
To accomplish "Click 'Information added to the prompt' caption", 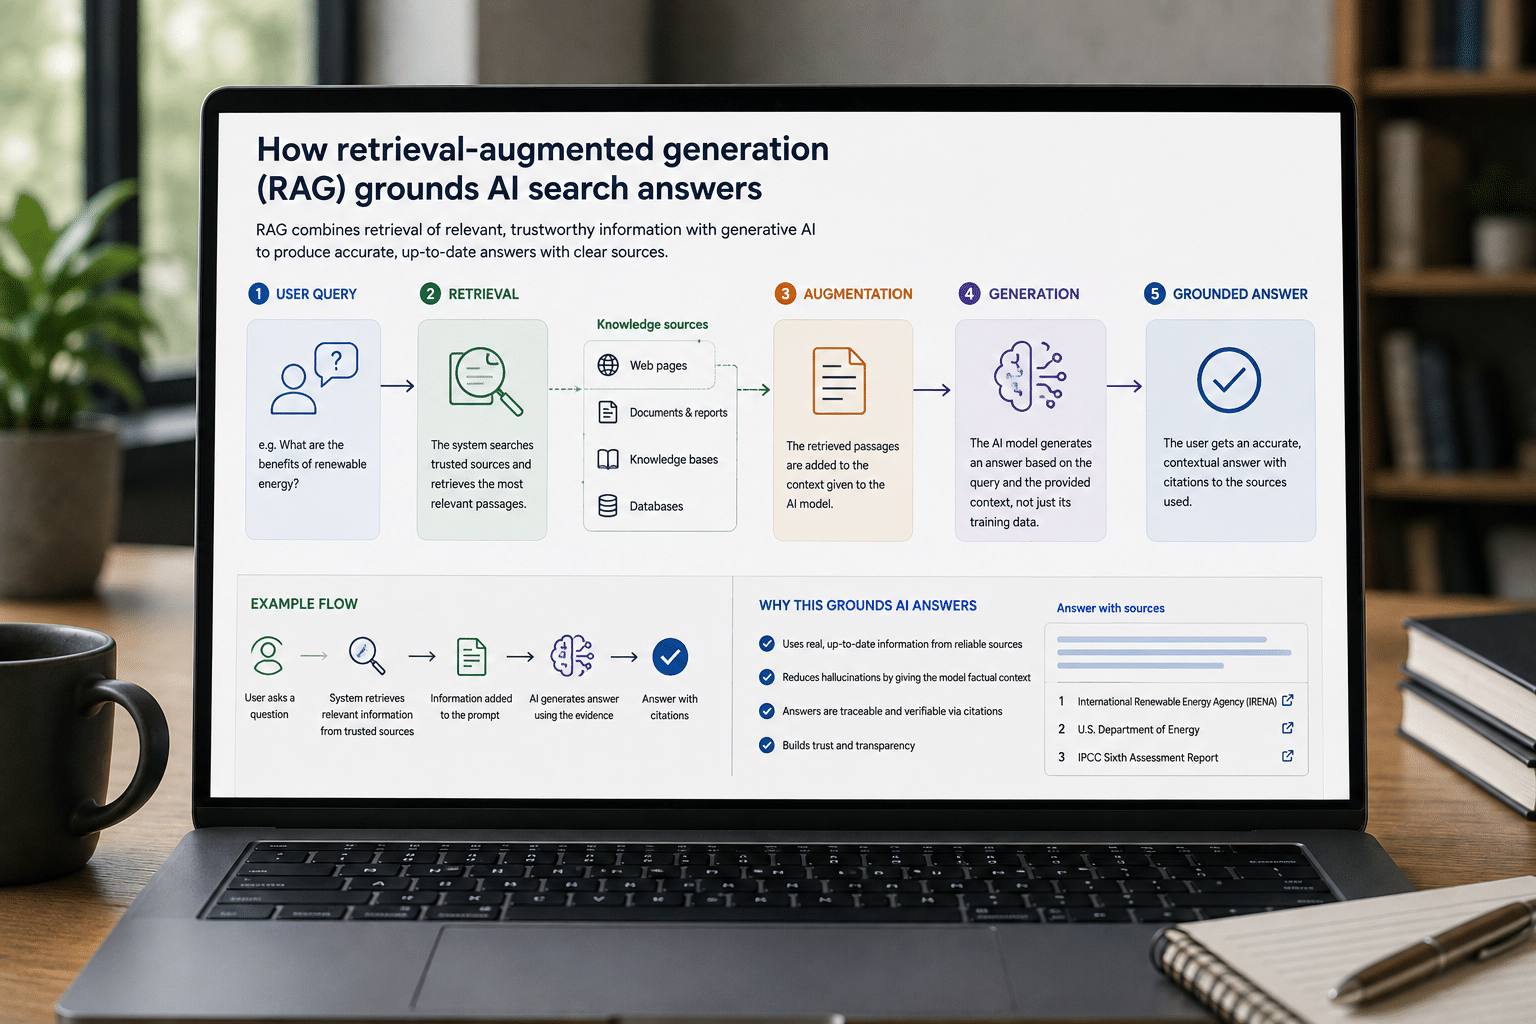I will [x=471, y=707].
